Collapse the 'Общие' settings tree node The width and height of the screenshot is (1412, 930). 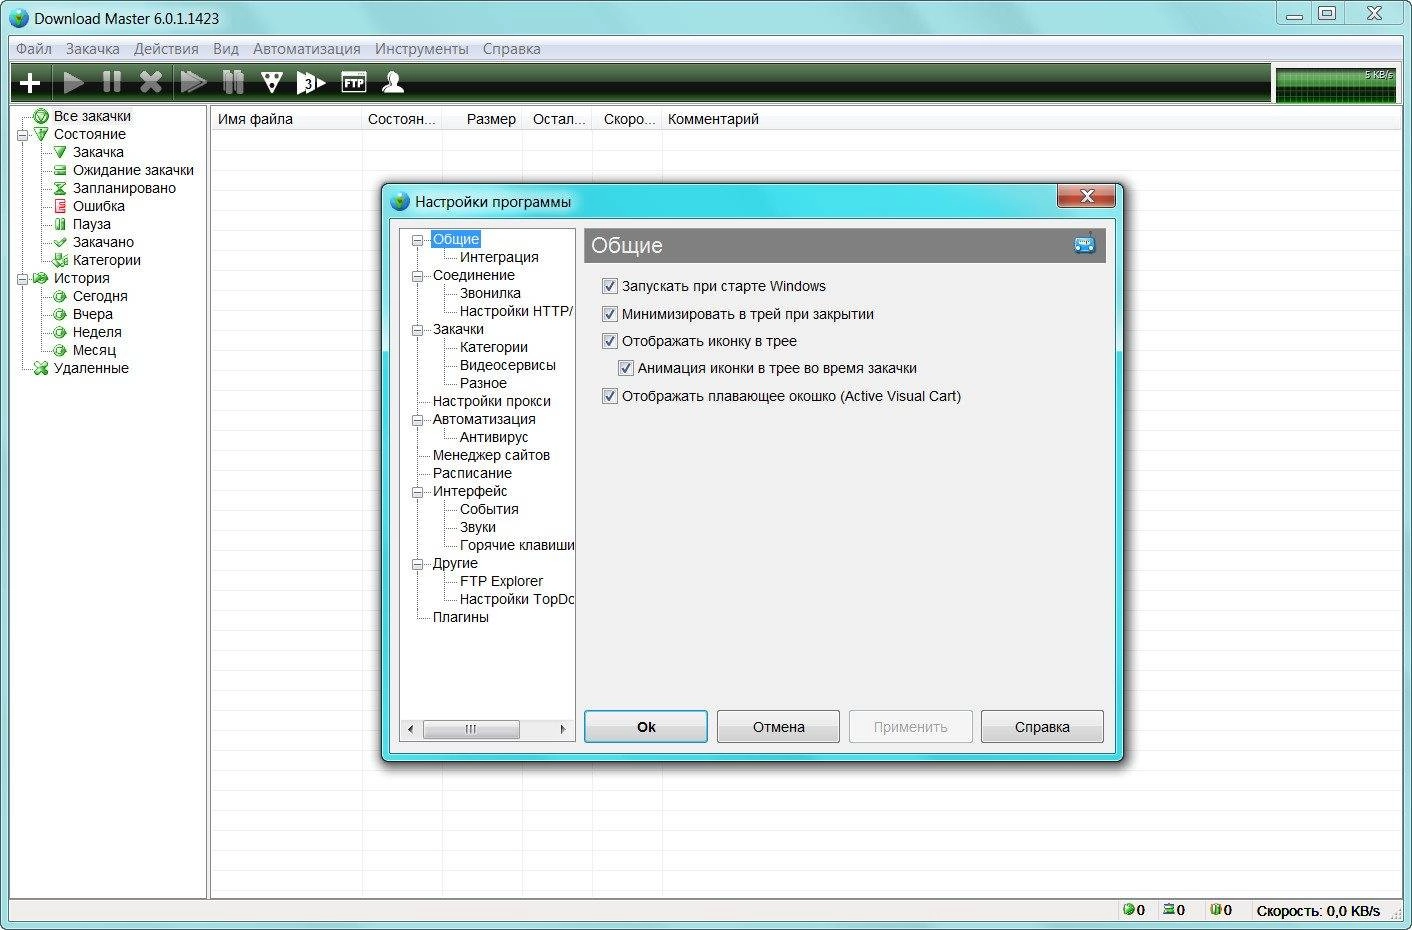(x=417, y=240)
